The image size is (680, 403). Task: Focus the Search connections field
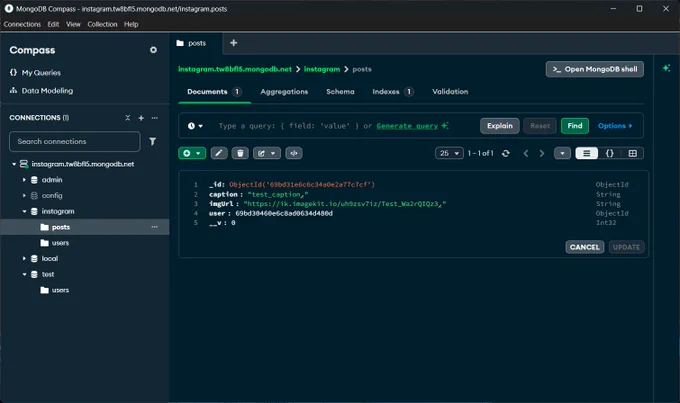point(75,141)
